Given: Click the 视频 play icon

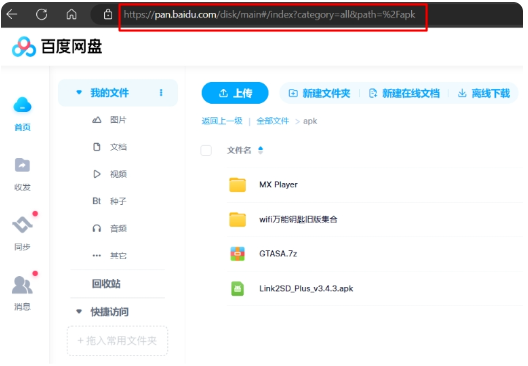Looking at the screenshot, I should (97, 174).
